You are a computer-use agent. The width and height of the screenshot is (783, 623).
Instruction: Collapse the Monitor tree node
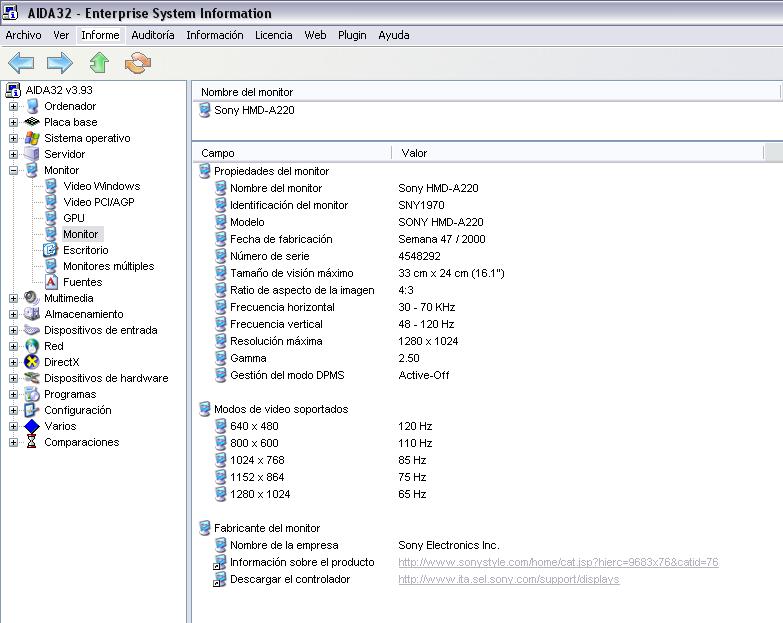(x=14, y=170)
